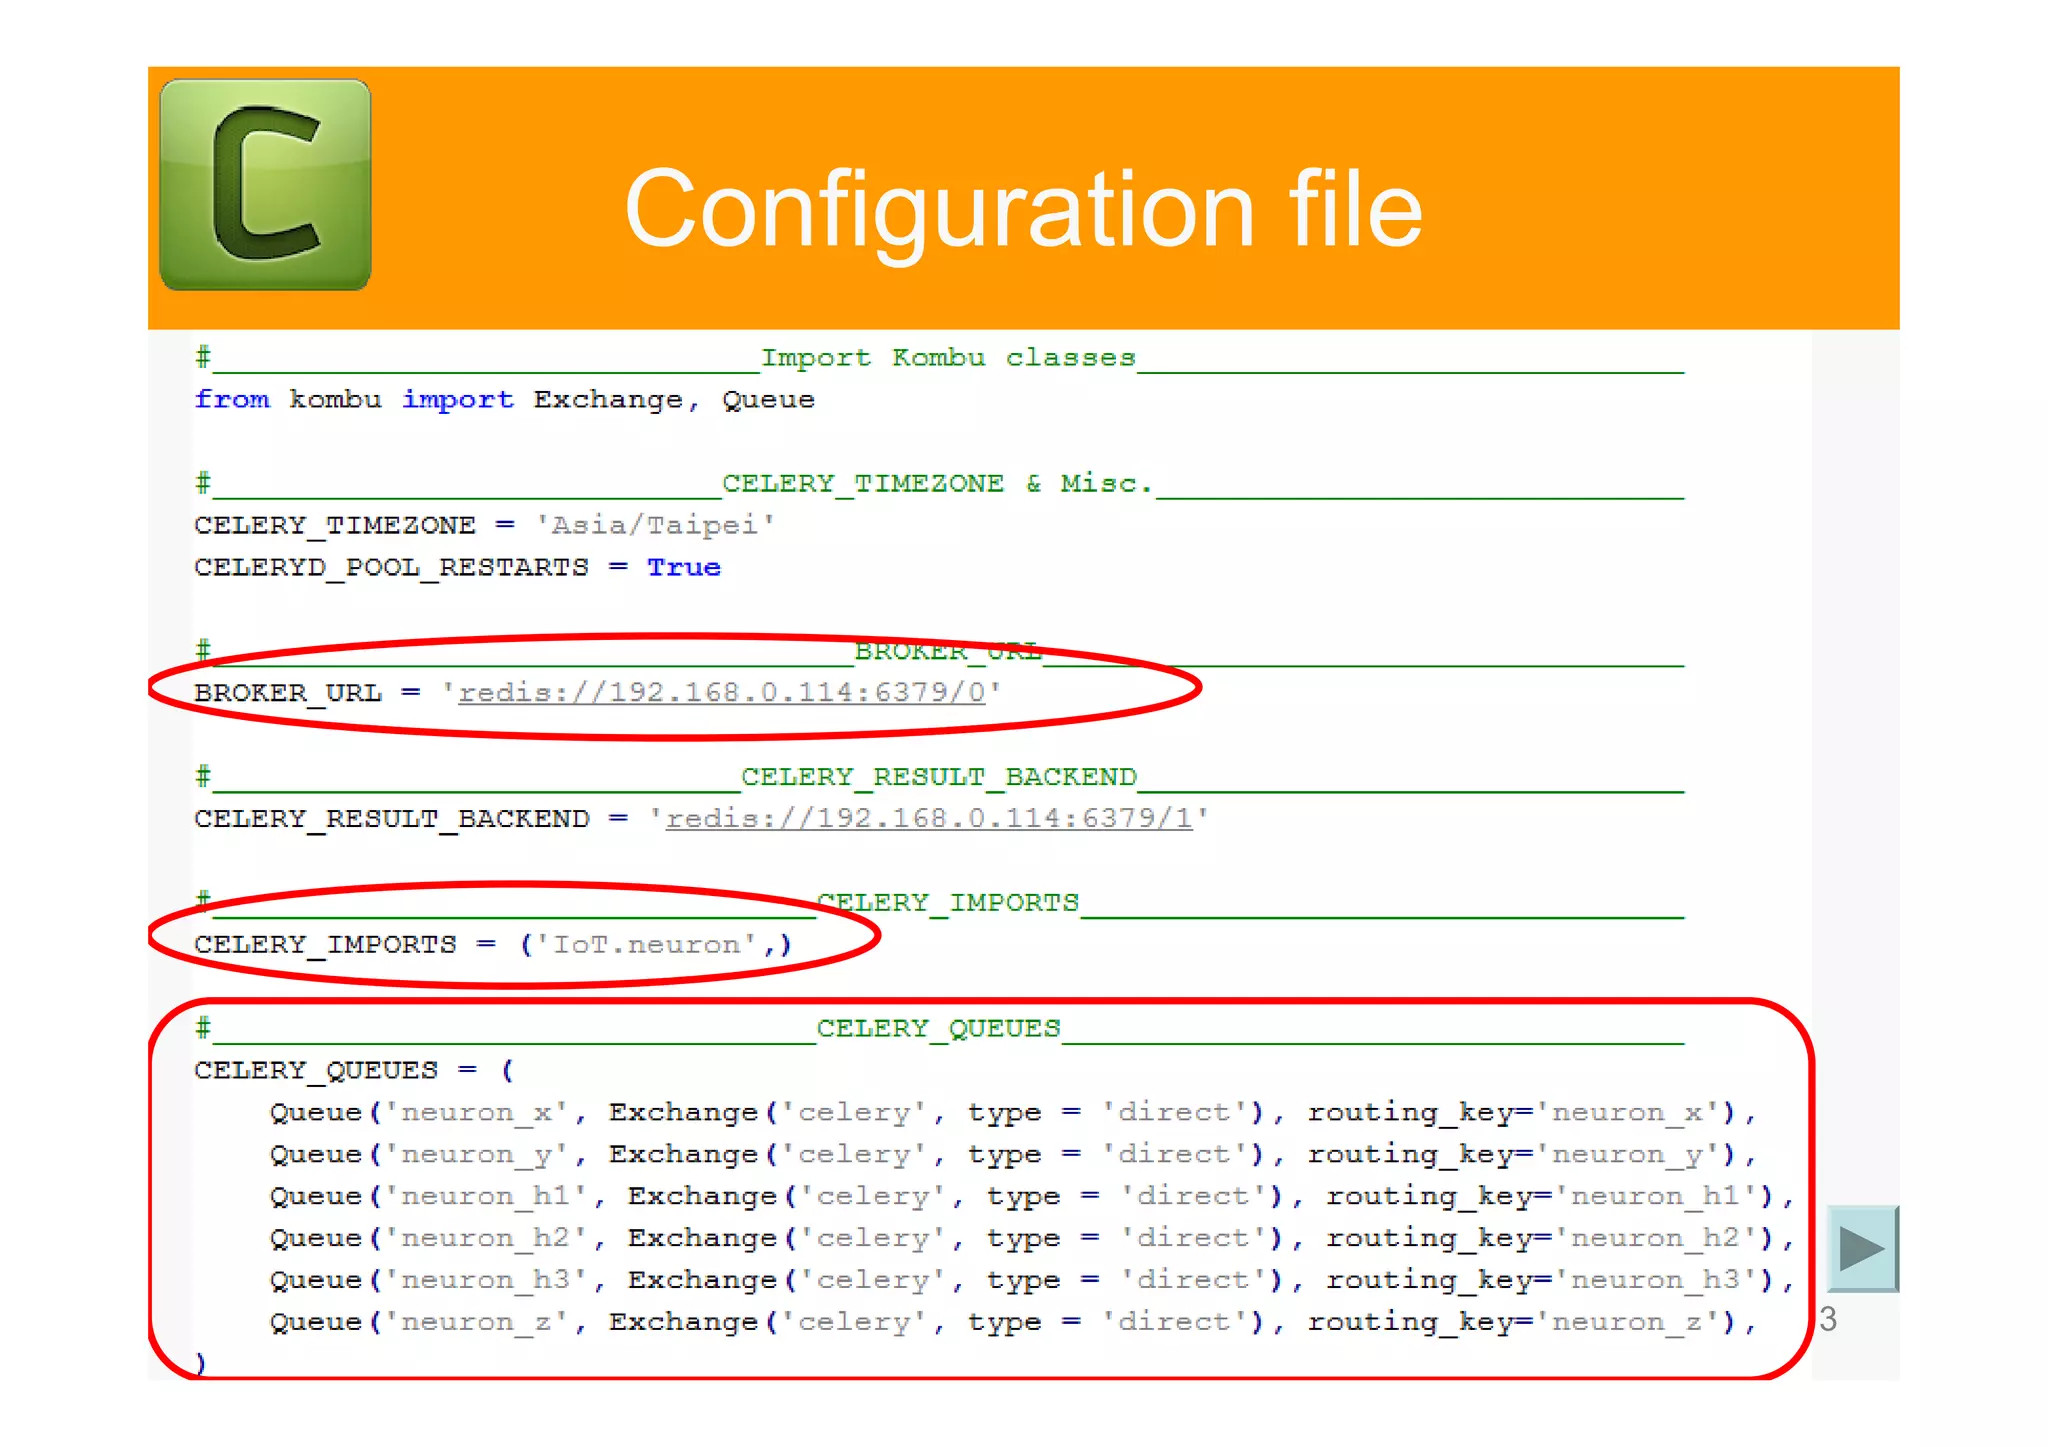The height and width of the screenshot is (1447, 2048).
Task: Click the True value of CELERYD_POOL_RESTARTS
Action: (x=683, y=567)
